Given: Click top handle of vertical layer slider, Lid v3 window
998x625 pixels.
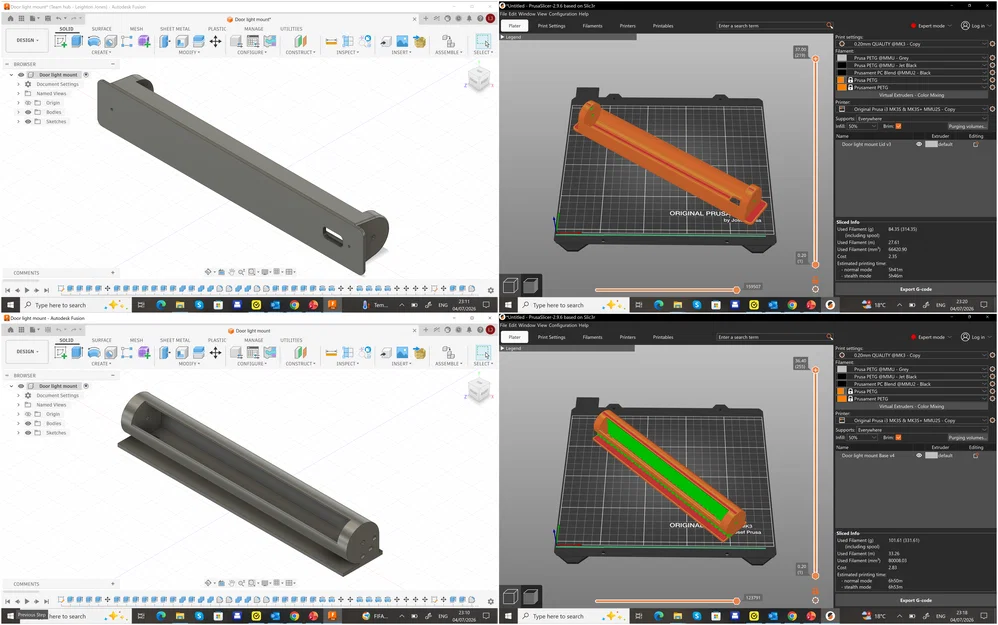Looking at the screenshot, I should coord(815,59).
